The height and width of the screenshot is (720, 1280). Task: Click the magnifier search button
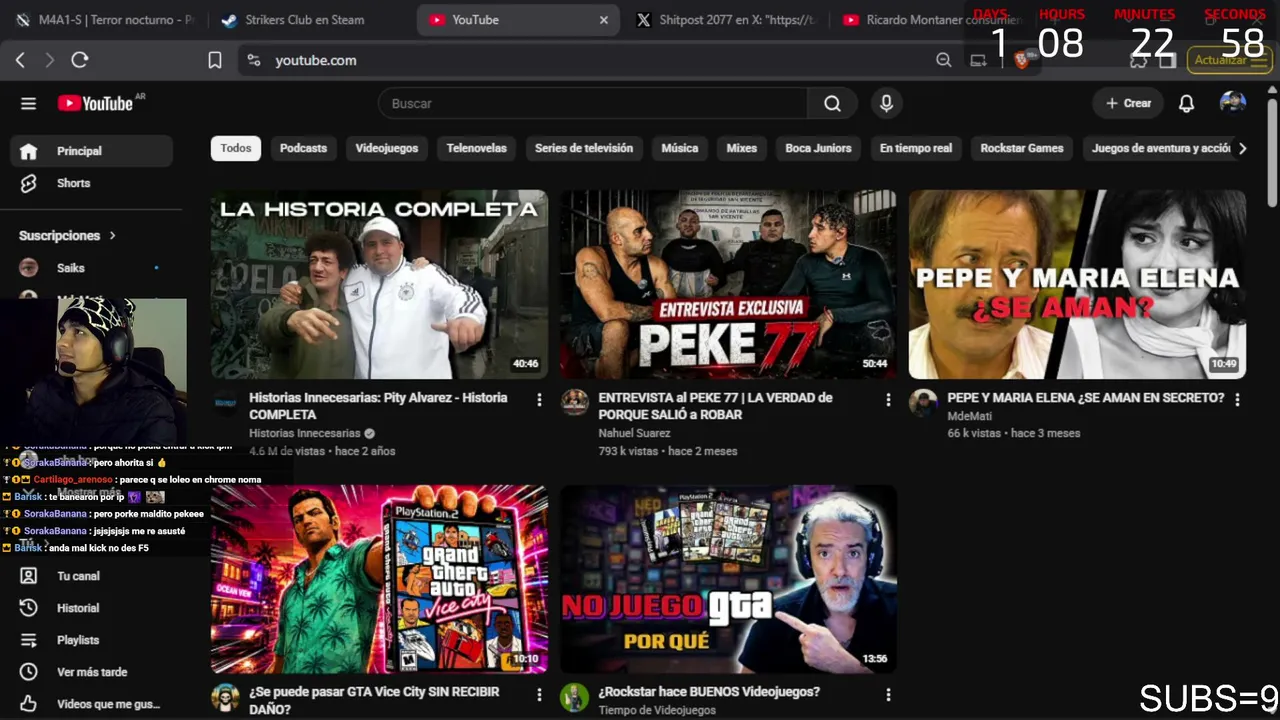coord(832,103)
